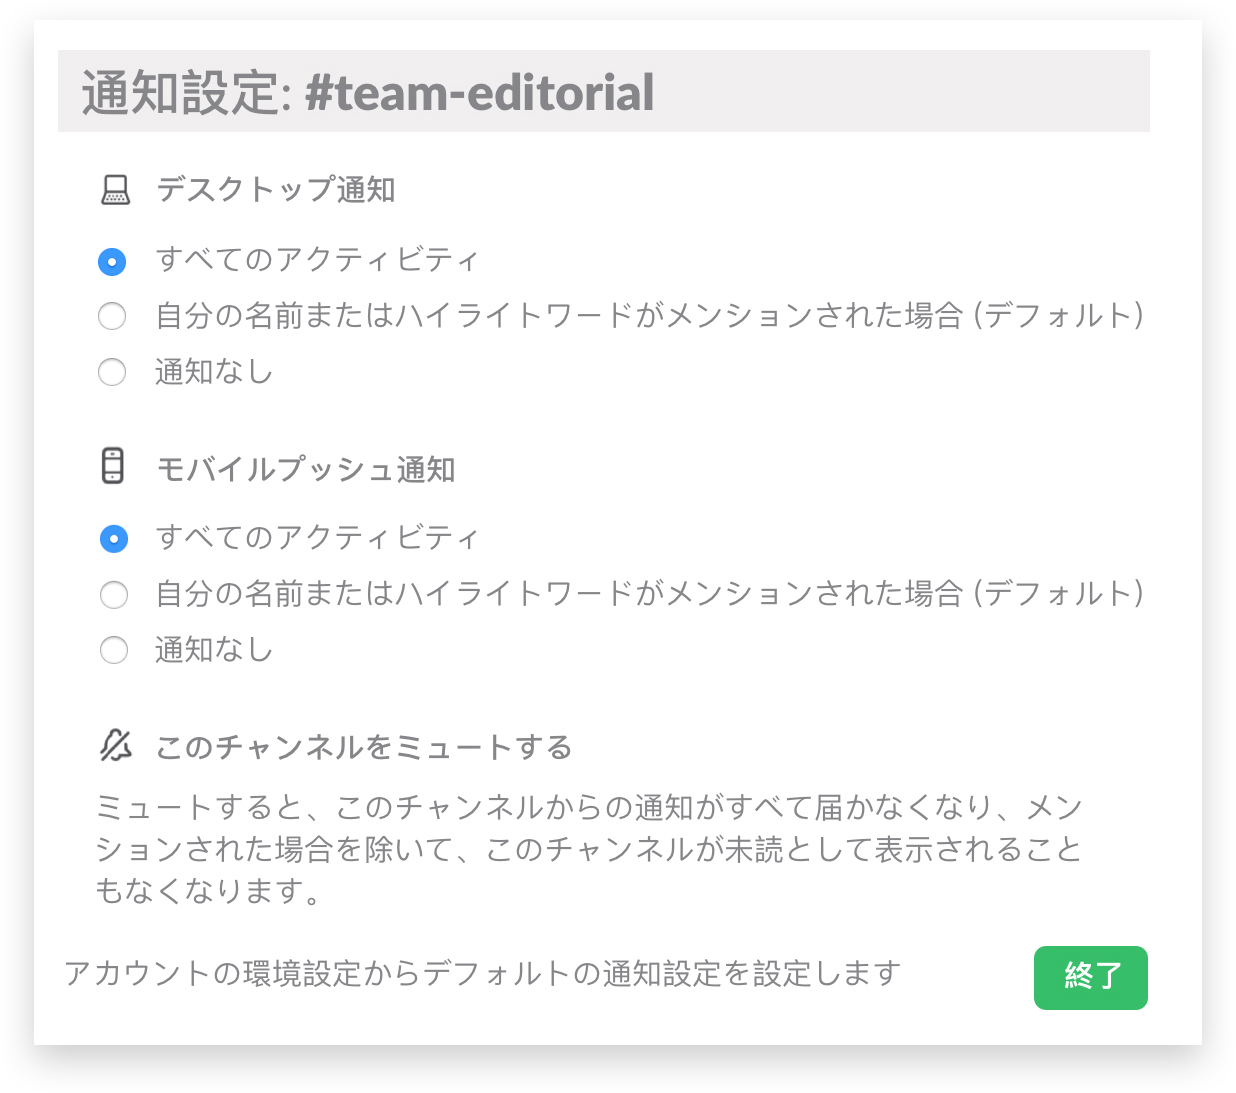Click the 通知設定: #team-editorial title header

coord(604,91)
